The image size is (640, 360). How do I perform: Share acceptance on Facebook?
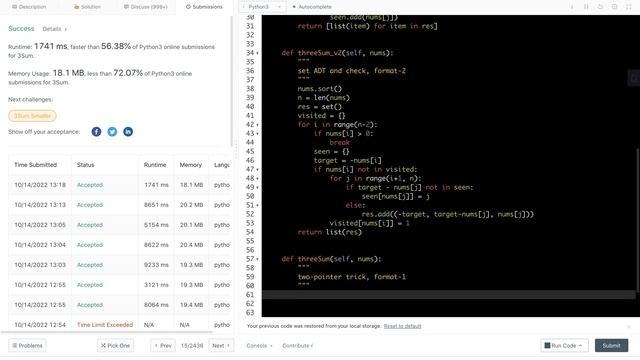coord(96,132)
